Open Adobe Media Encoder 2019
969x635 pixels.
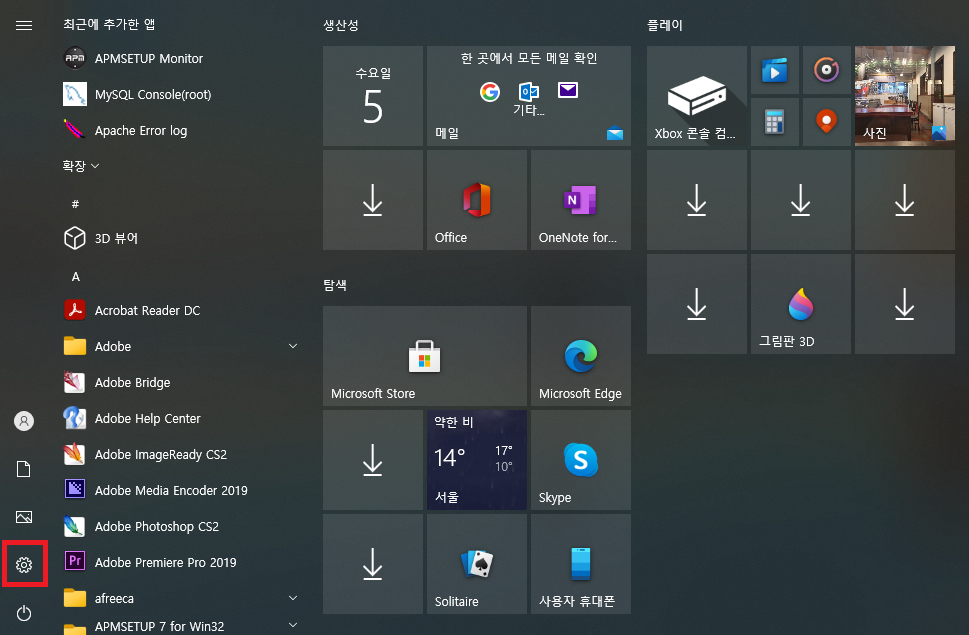(179, 490)
